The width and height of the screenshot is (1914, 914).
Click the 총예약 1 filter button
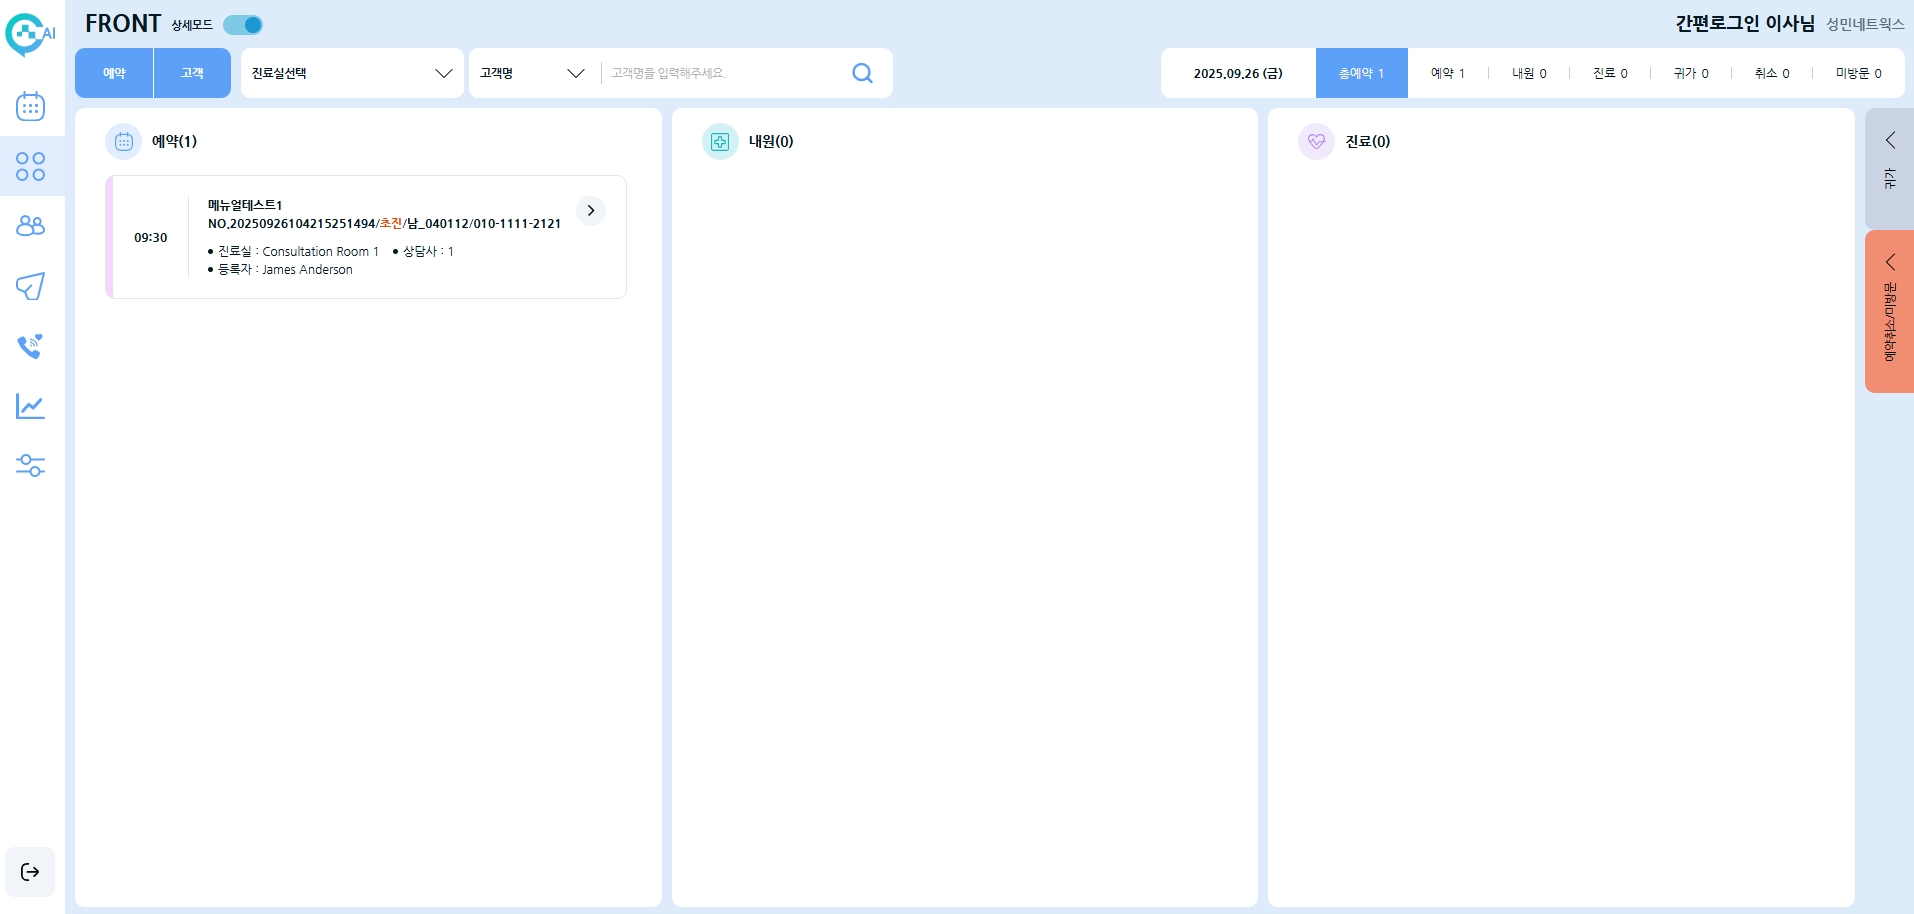point(1361,73)
